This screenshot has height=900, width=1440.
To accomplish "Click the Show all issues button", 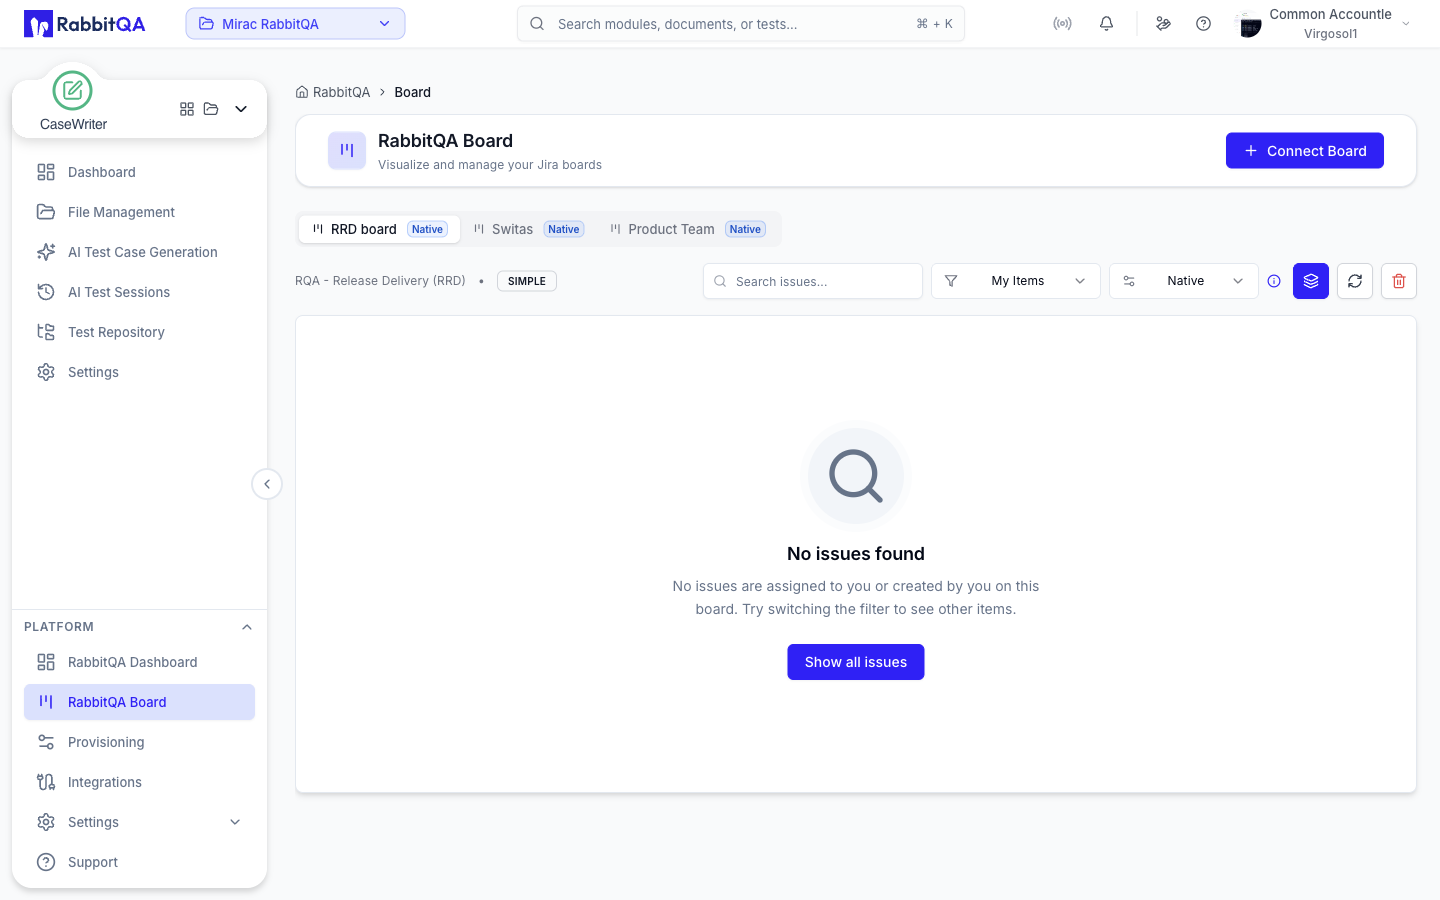I will [856, 662].
